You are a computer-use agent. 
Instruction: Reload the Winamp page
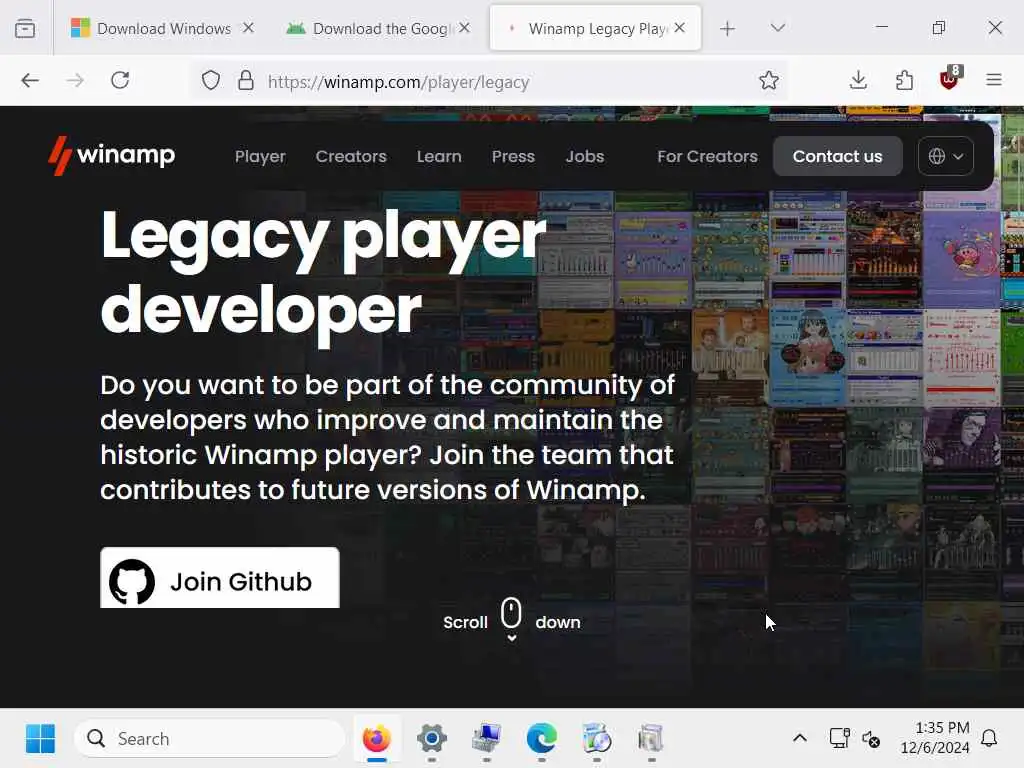[x=120, y=80]
